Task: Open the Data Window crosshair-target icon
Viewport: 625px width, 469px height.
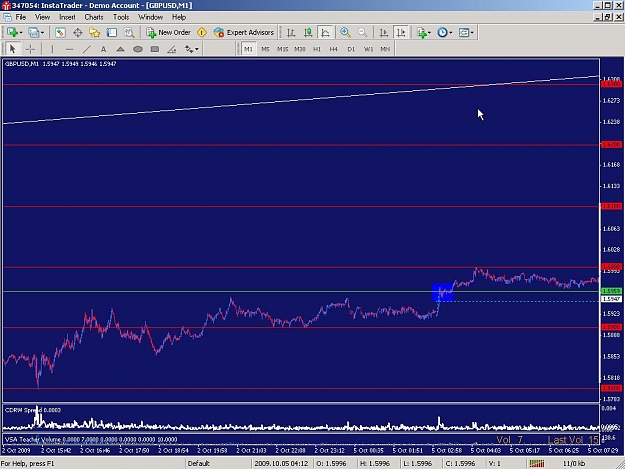Action: pyautogui.click(x=78, y=32)
